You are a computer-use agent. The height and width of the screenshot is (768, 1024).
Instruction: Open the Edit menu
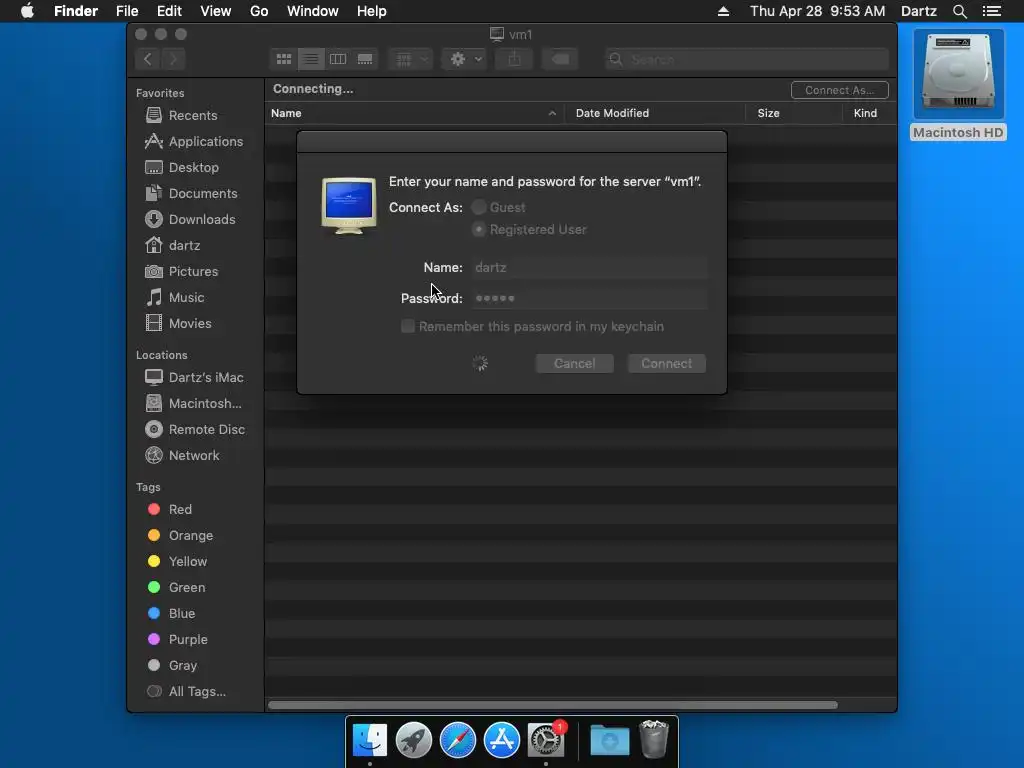(x=169, y=11)
